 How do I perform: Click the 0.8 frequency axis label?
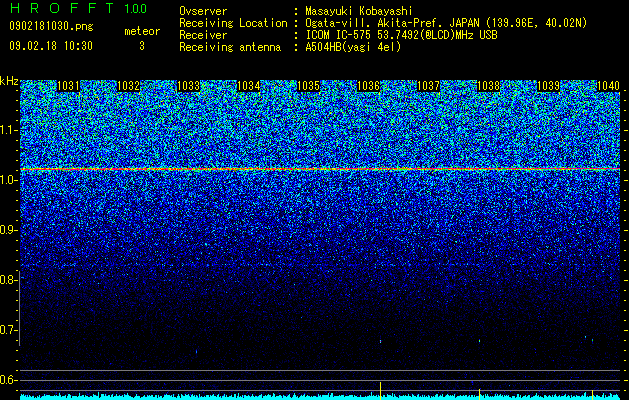[x=8, y=280]
